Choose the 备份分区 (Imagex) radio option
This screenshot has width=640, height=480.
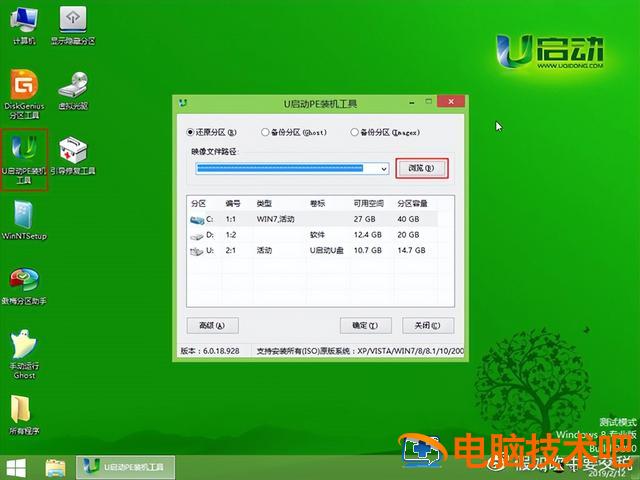point(353,131)
